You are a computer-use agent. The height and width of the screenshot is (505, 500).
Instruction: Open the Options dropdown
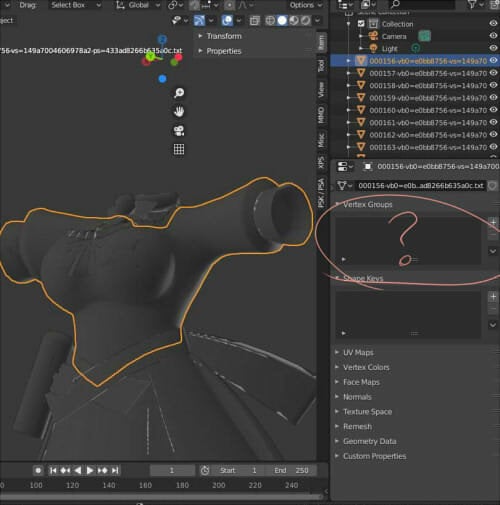point(306,5)
